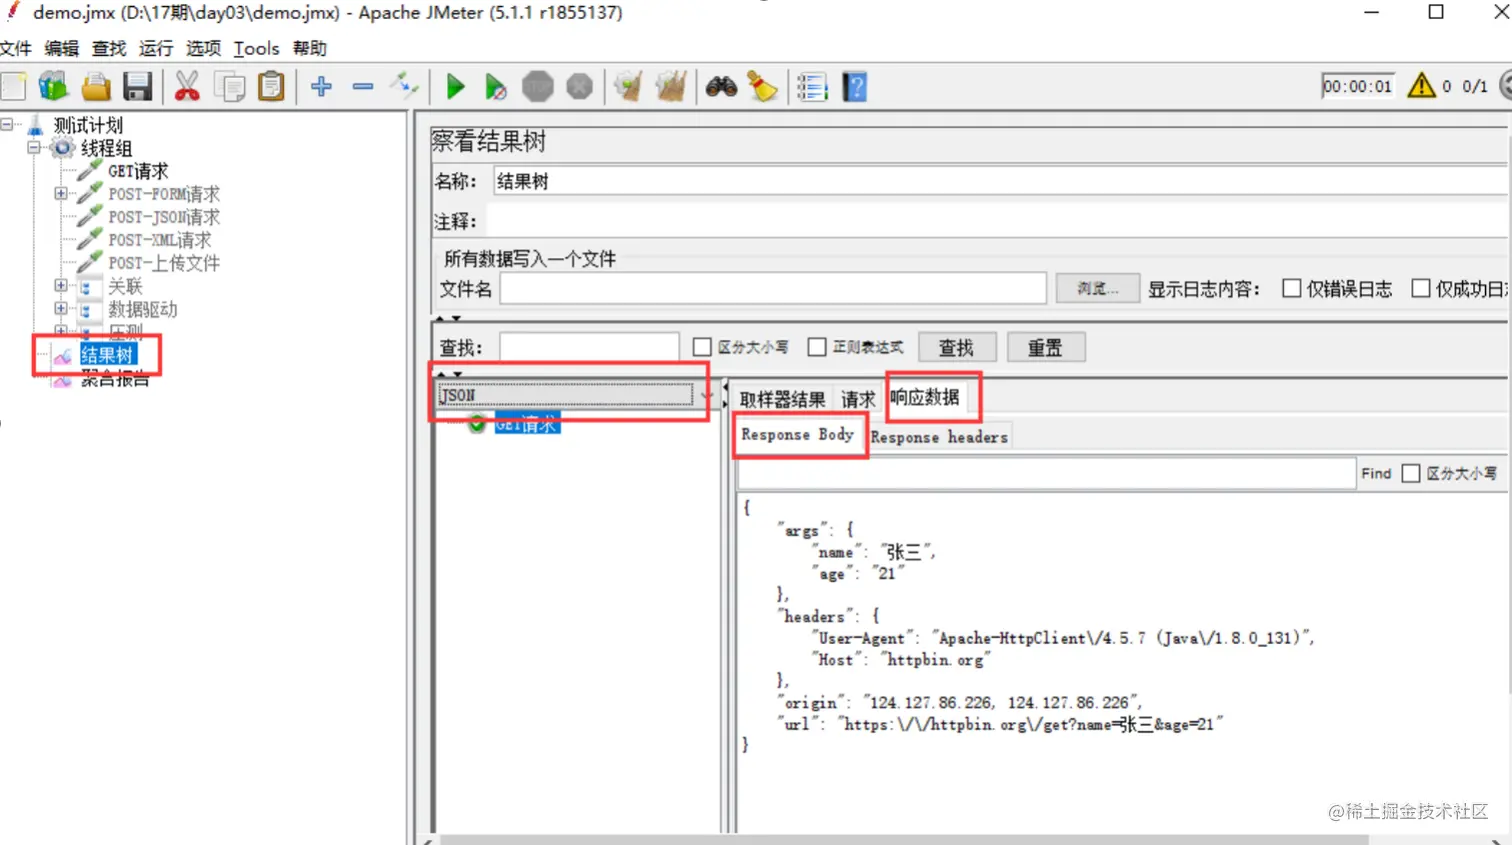Click the 文件名 filename input field

(x=773, y=289)
